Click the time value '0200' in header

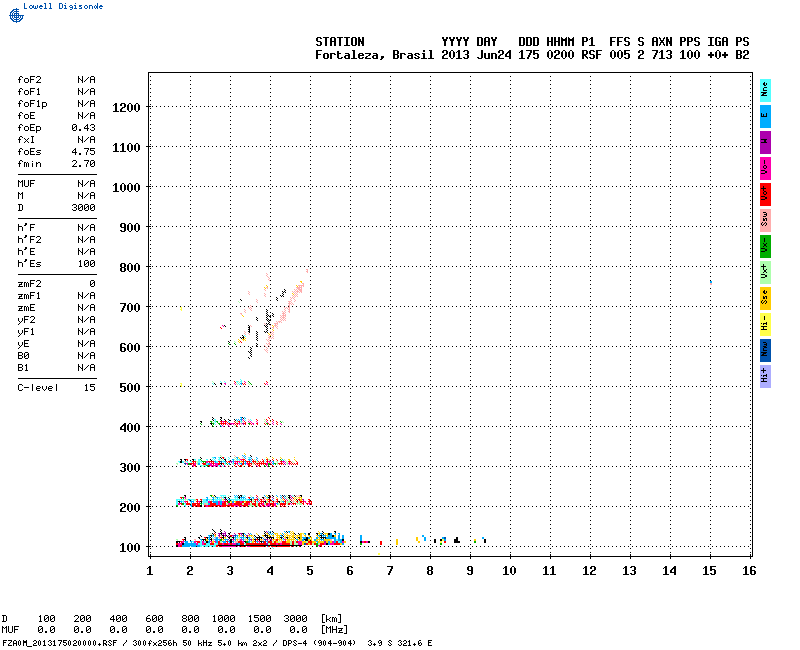coord(560,55)
